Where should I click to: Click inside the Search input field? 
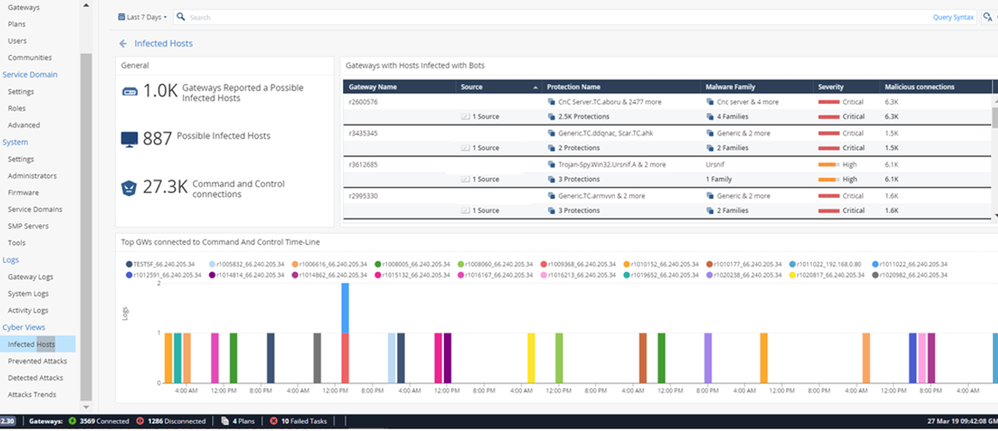tap(500, 17)
